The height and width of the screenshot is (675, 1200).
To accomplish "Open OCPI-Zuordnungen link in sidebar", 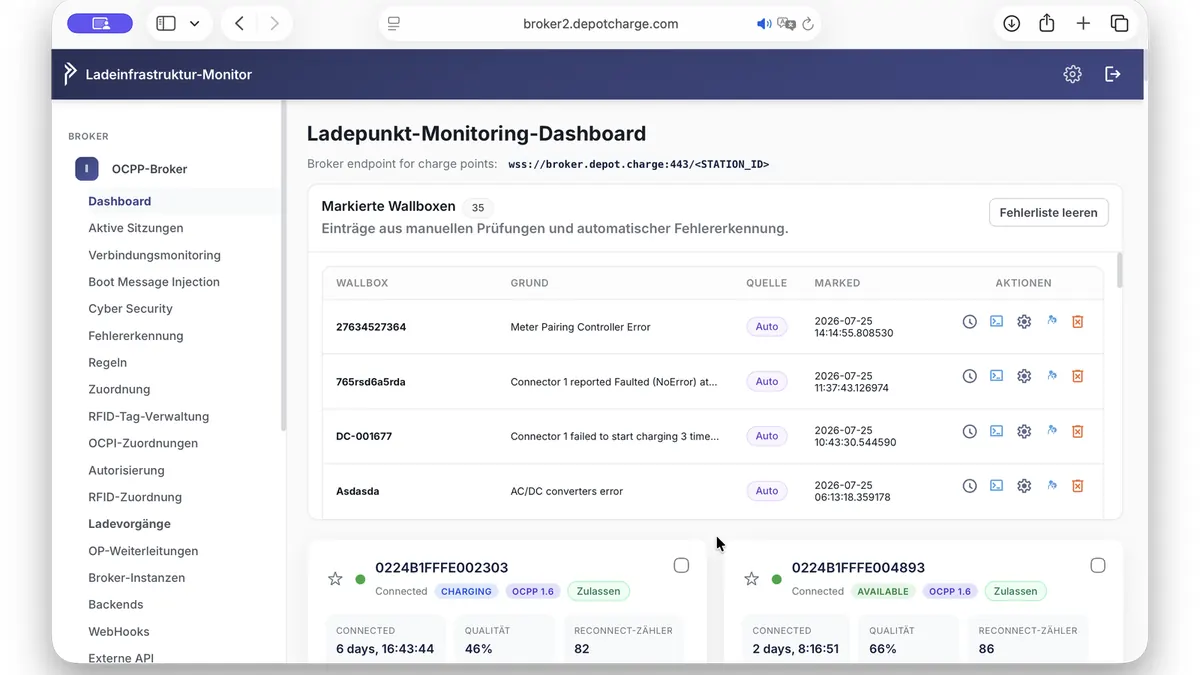I will [143, 443].
